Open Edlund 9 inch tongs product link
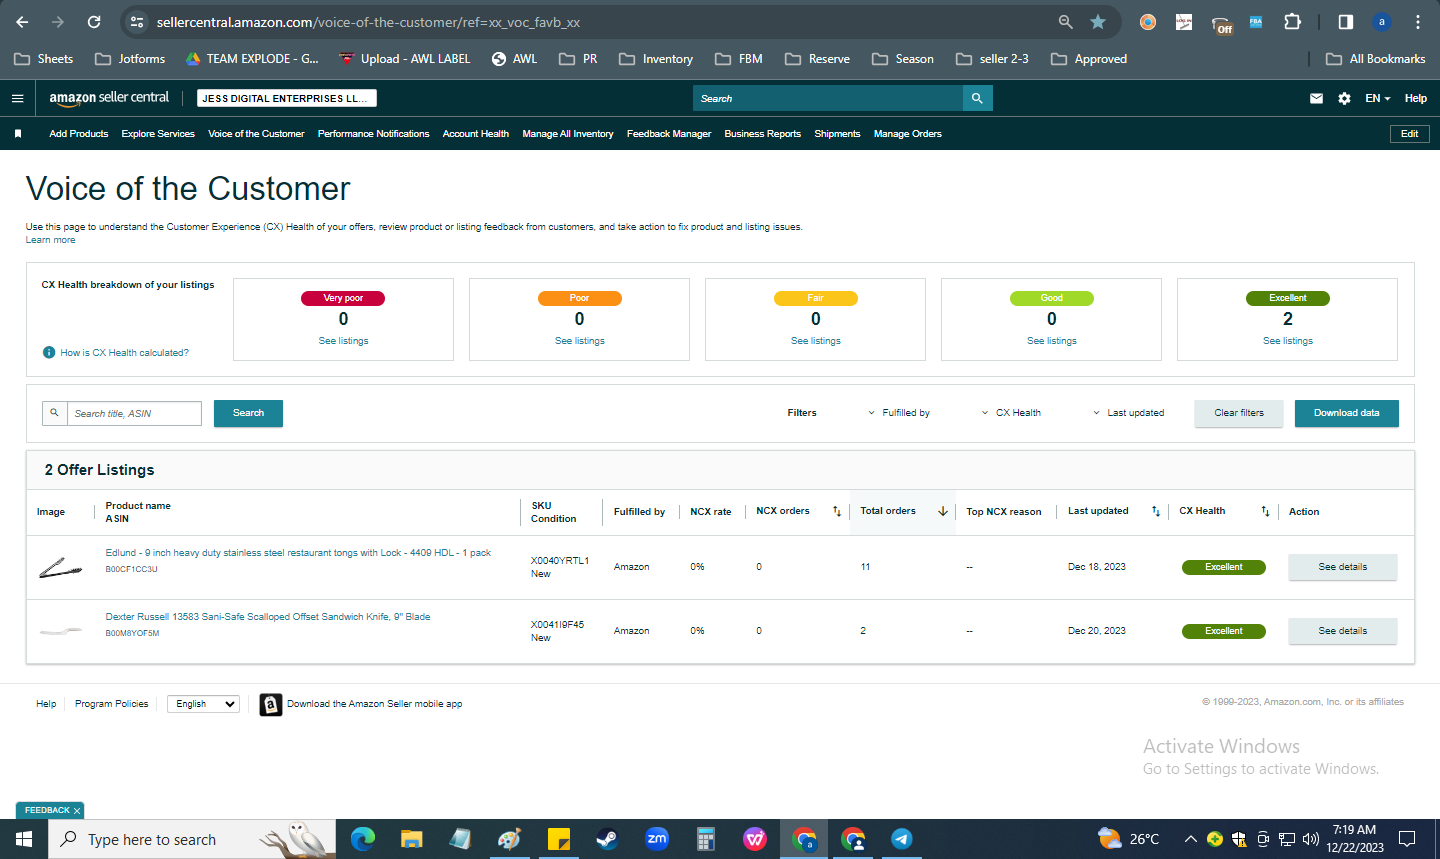1440x859 pixels. 298,553
